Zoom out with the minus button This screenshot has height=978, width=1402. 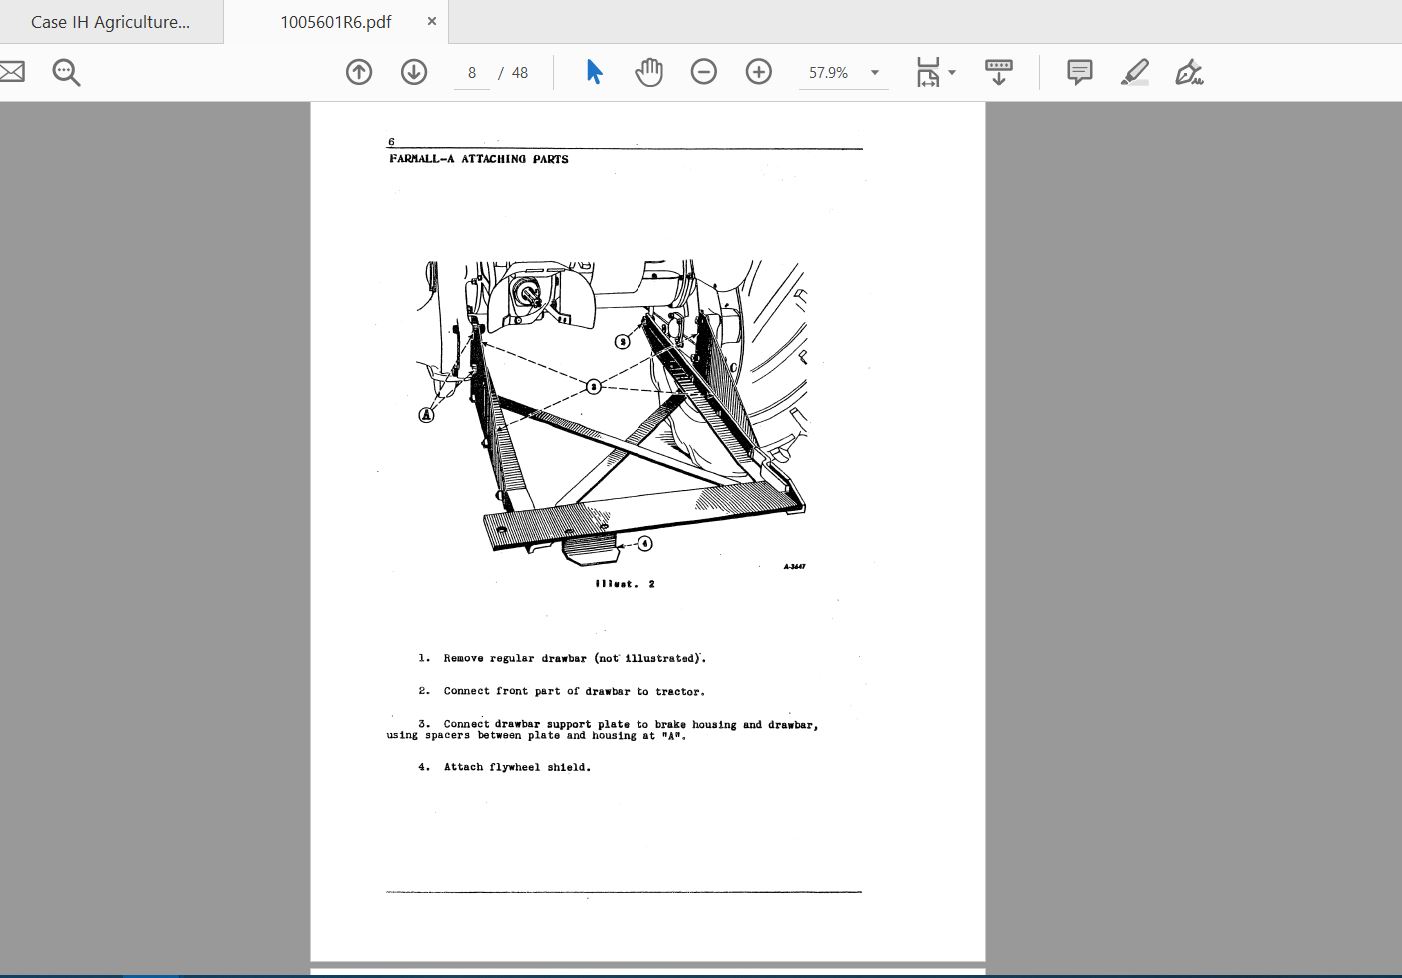point(704,72)
